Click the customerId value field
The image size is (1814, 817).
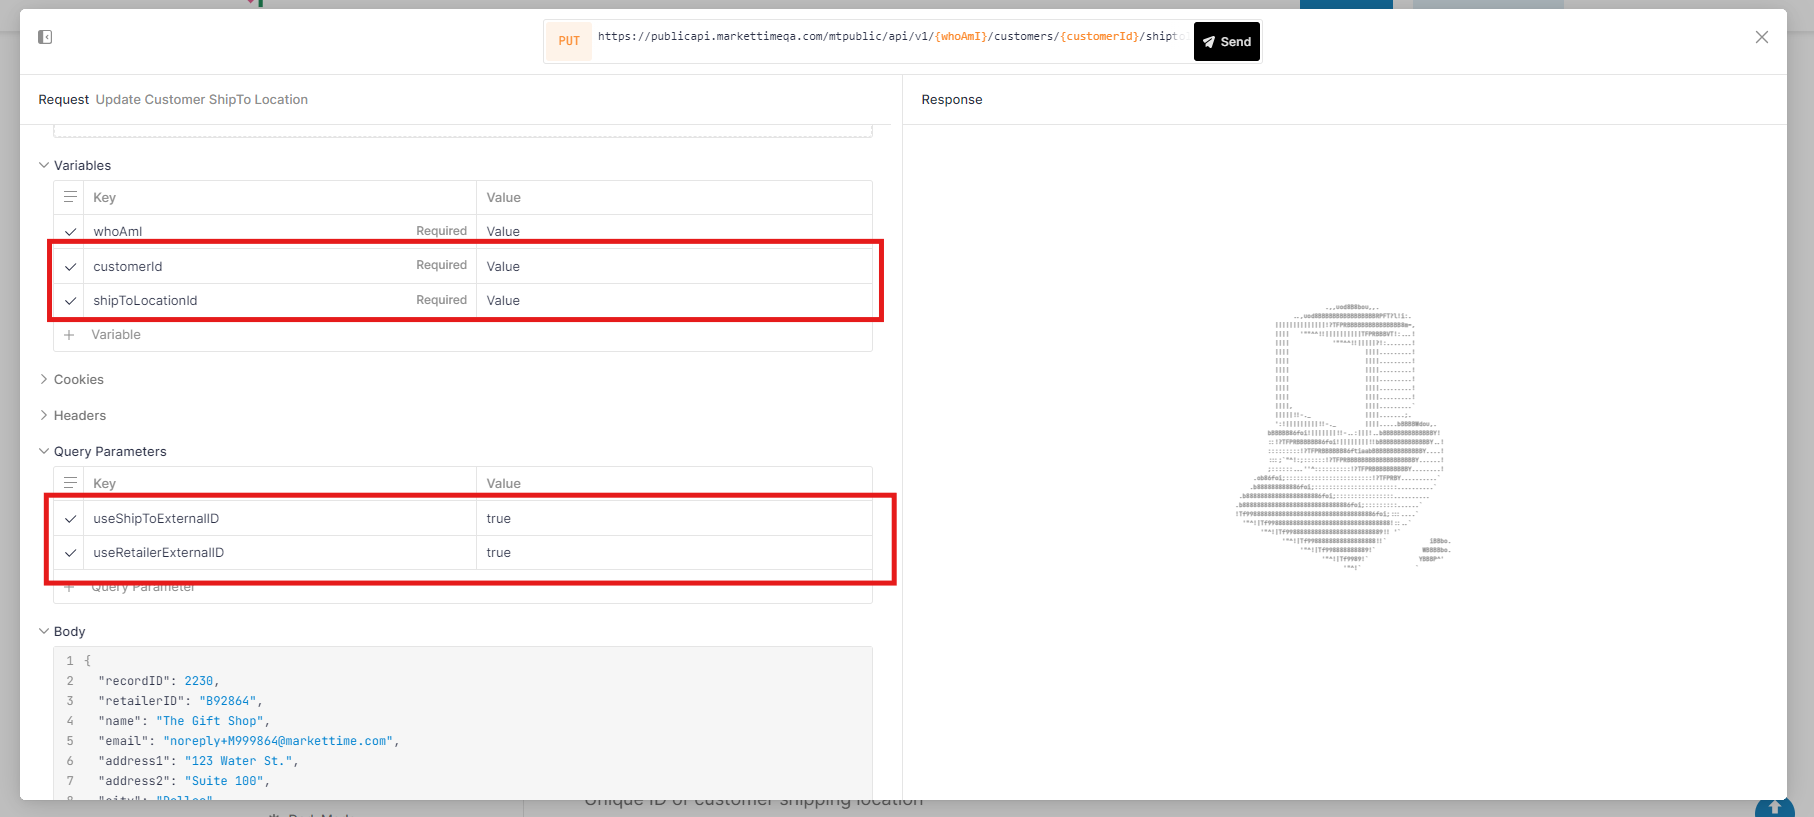(x=674, y=267)
